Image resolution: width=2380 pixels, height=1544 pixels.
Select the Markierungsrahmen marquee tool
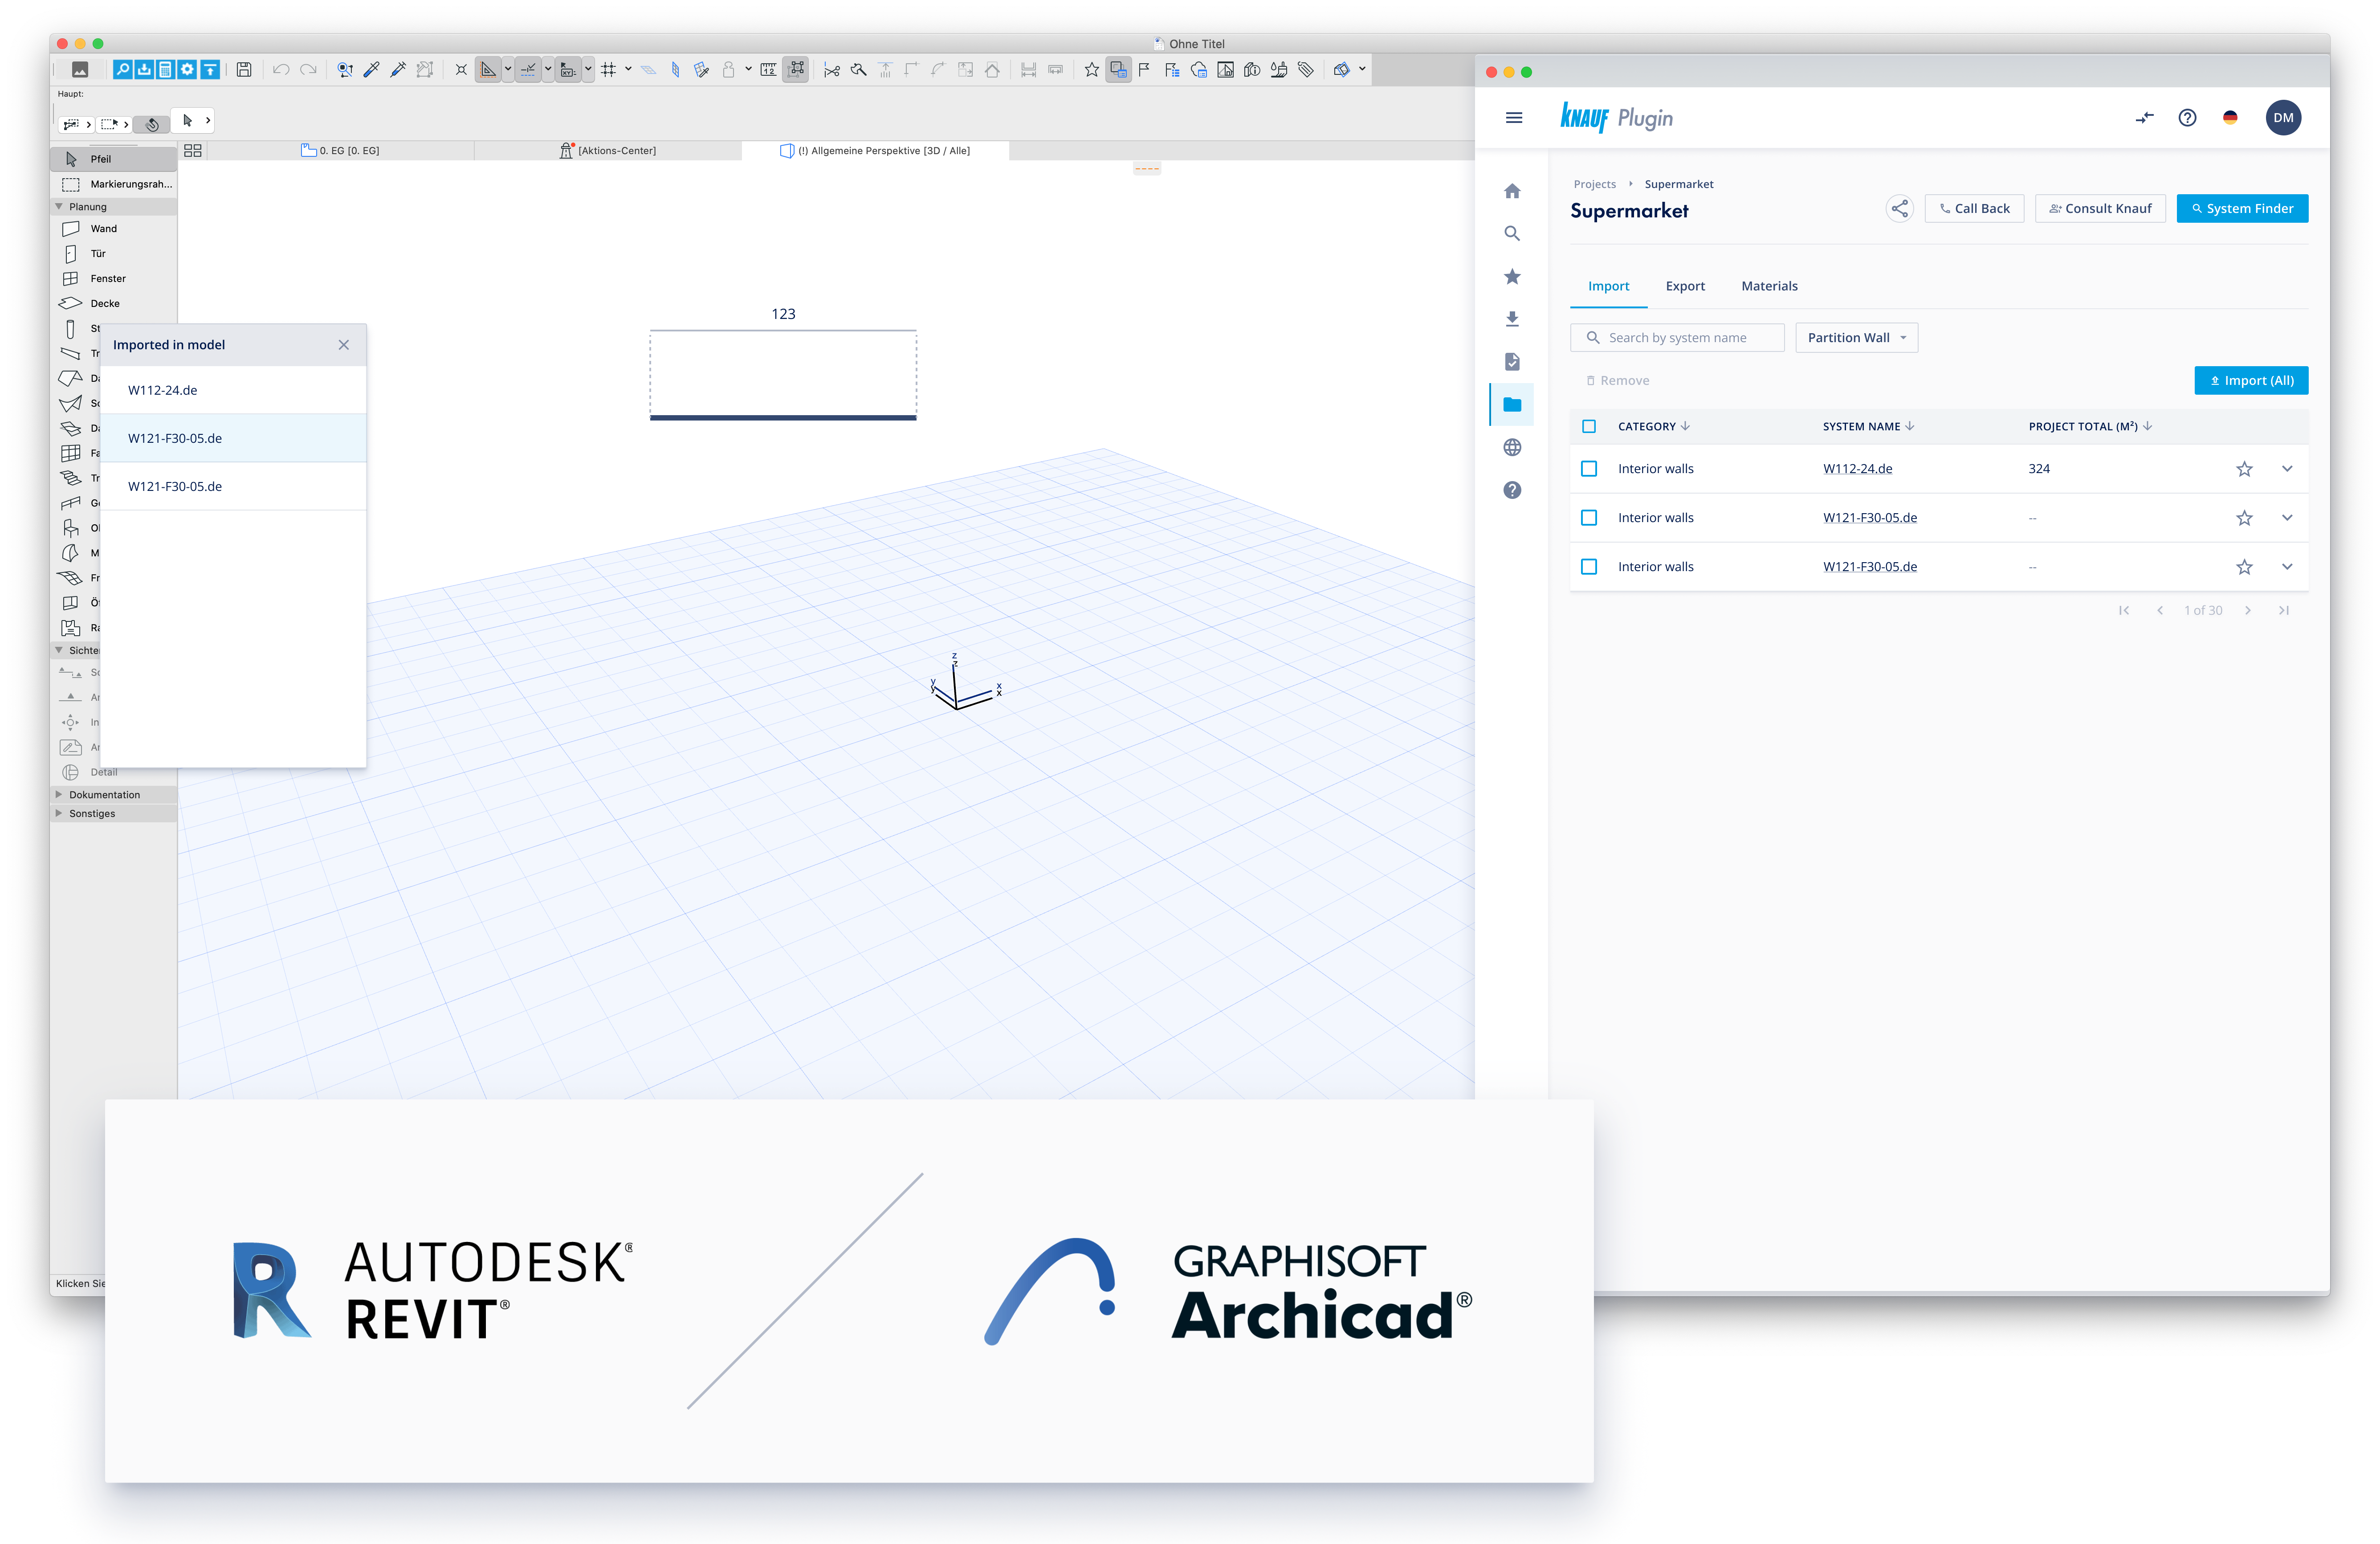114,184
